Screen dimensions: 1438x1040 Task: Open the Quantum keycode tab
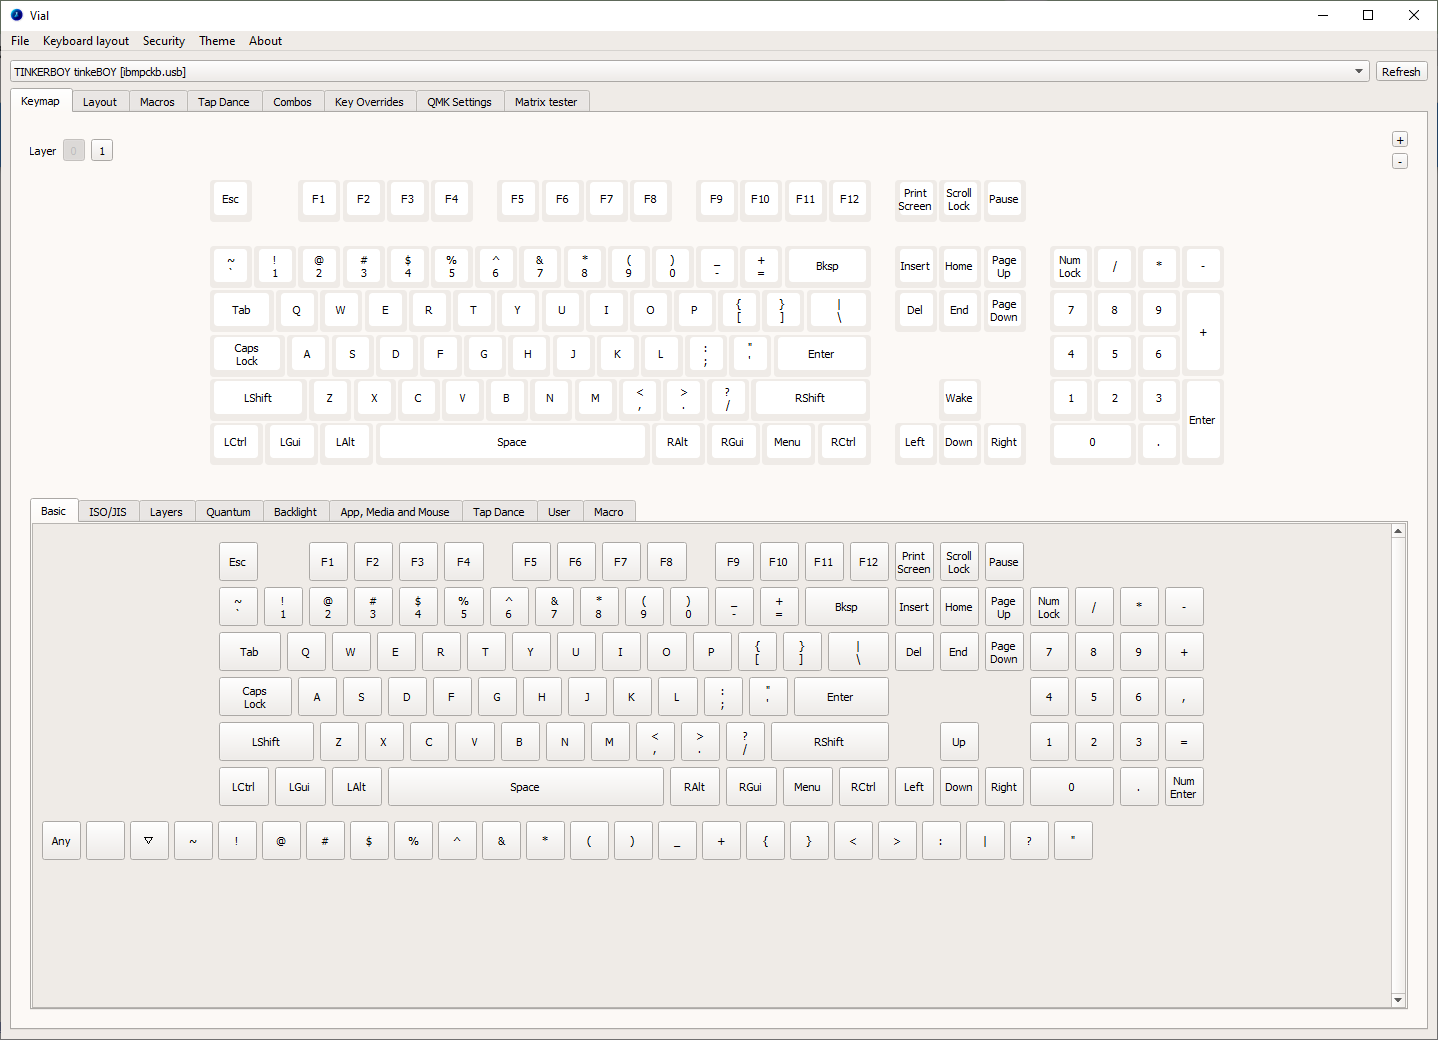[x=228, y=512]
